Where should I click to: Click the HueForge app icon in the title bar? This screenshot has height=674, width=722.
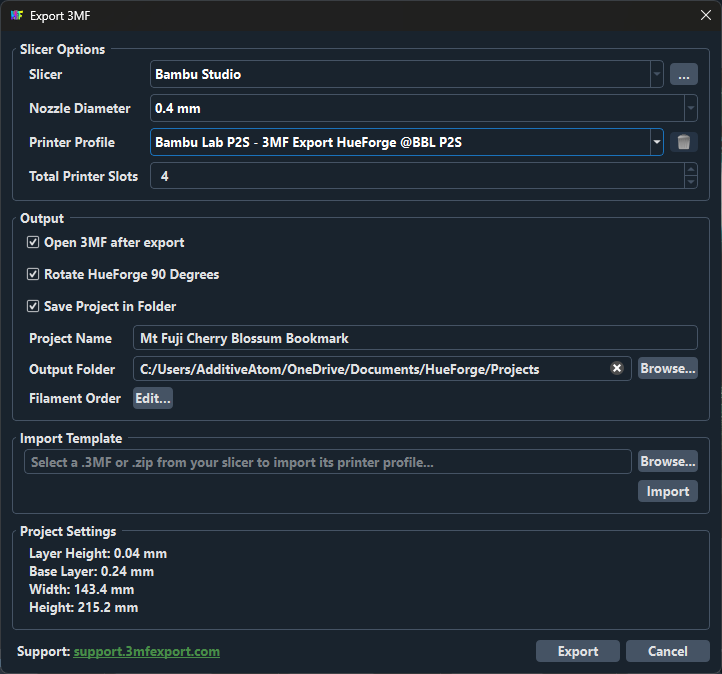[17, 16]
